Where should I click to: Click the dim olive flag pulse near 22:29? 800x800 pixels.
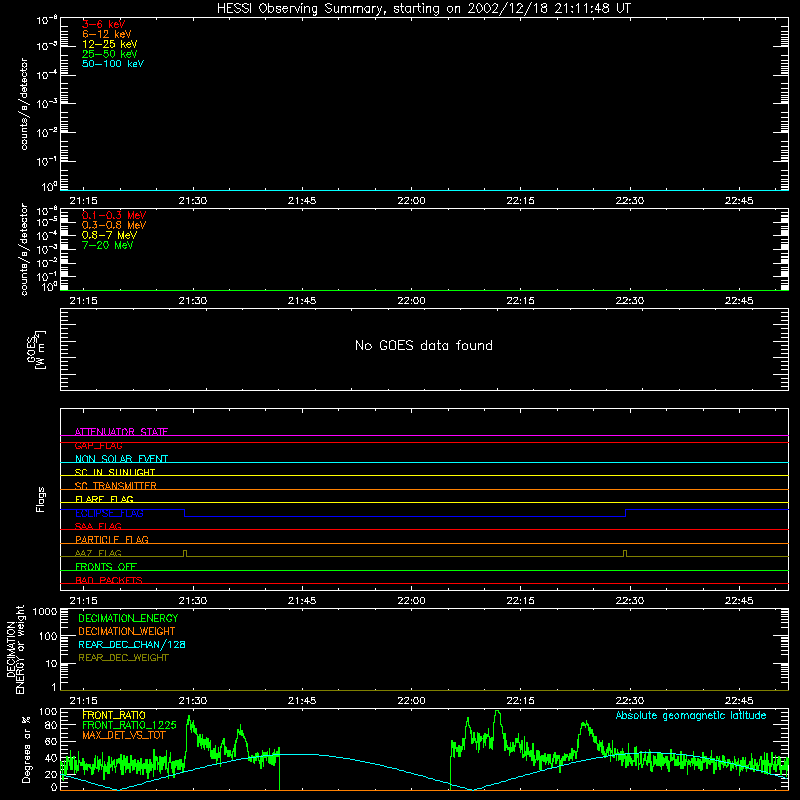[624, 554]
